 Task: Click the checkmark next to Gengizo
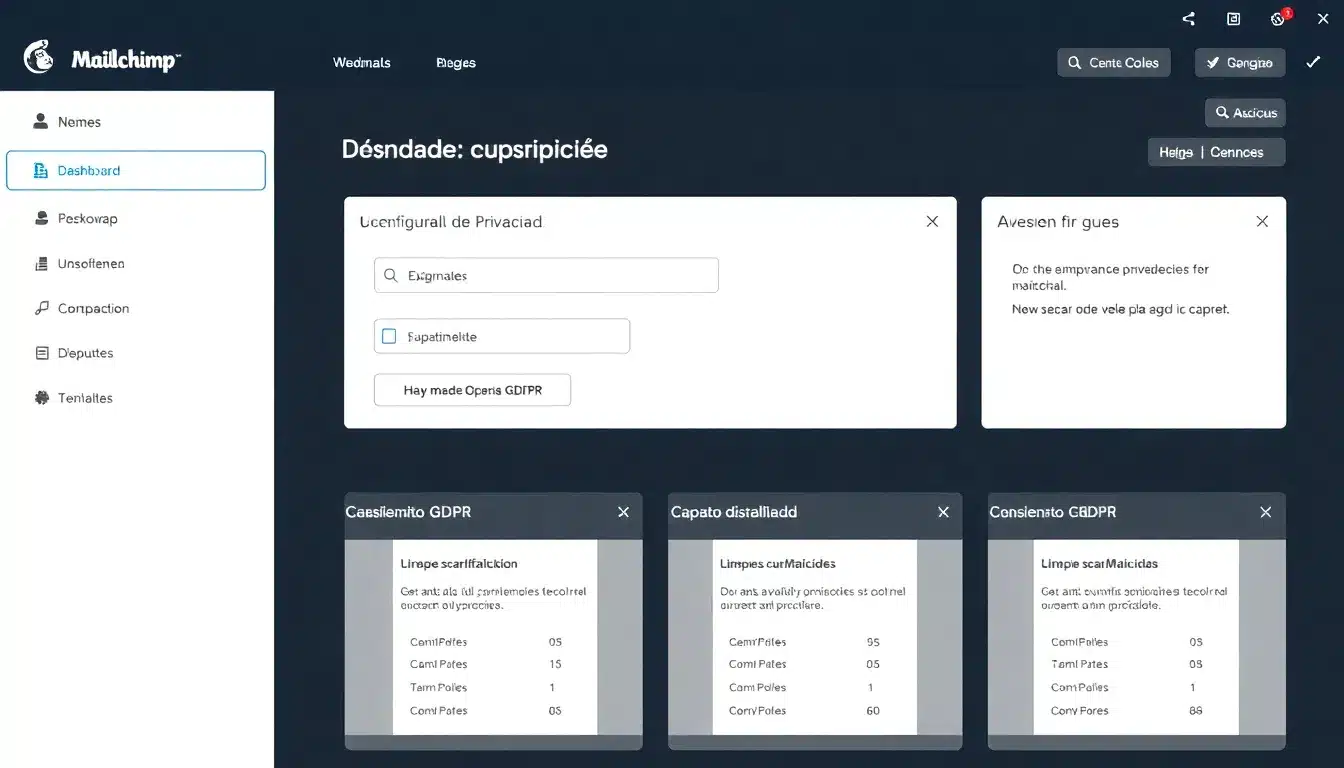coord(1314,62)
